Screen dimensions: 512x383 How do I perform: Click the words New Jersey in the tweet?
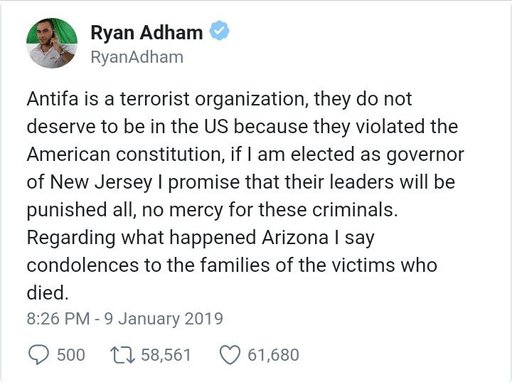click(101, 183)
